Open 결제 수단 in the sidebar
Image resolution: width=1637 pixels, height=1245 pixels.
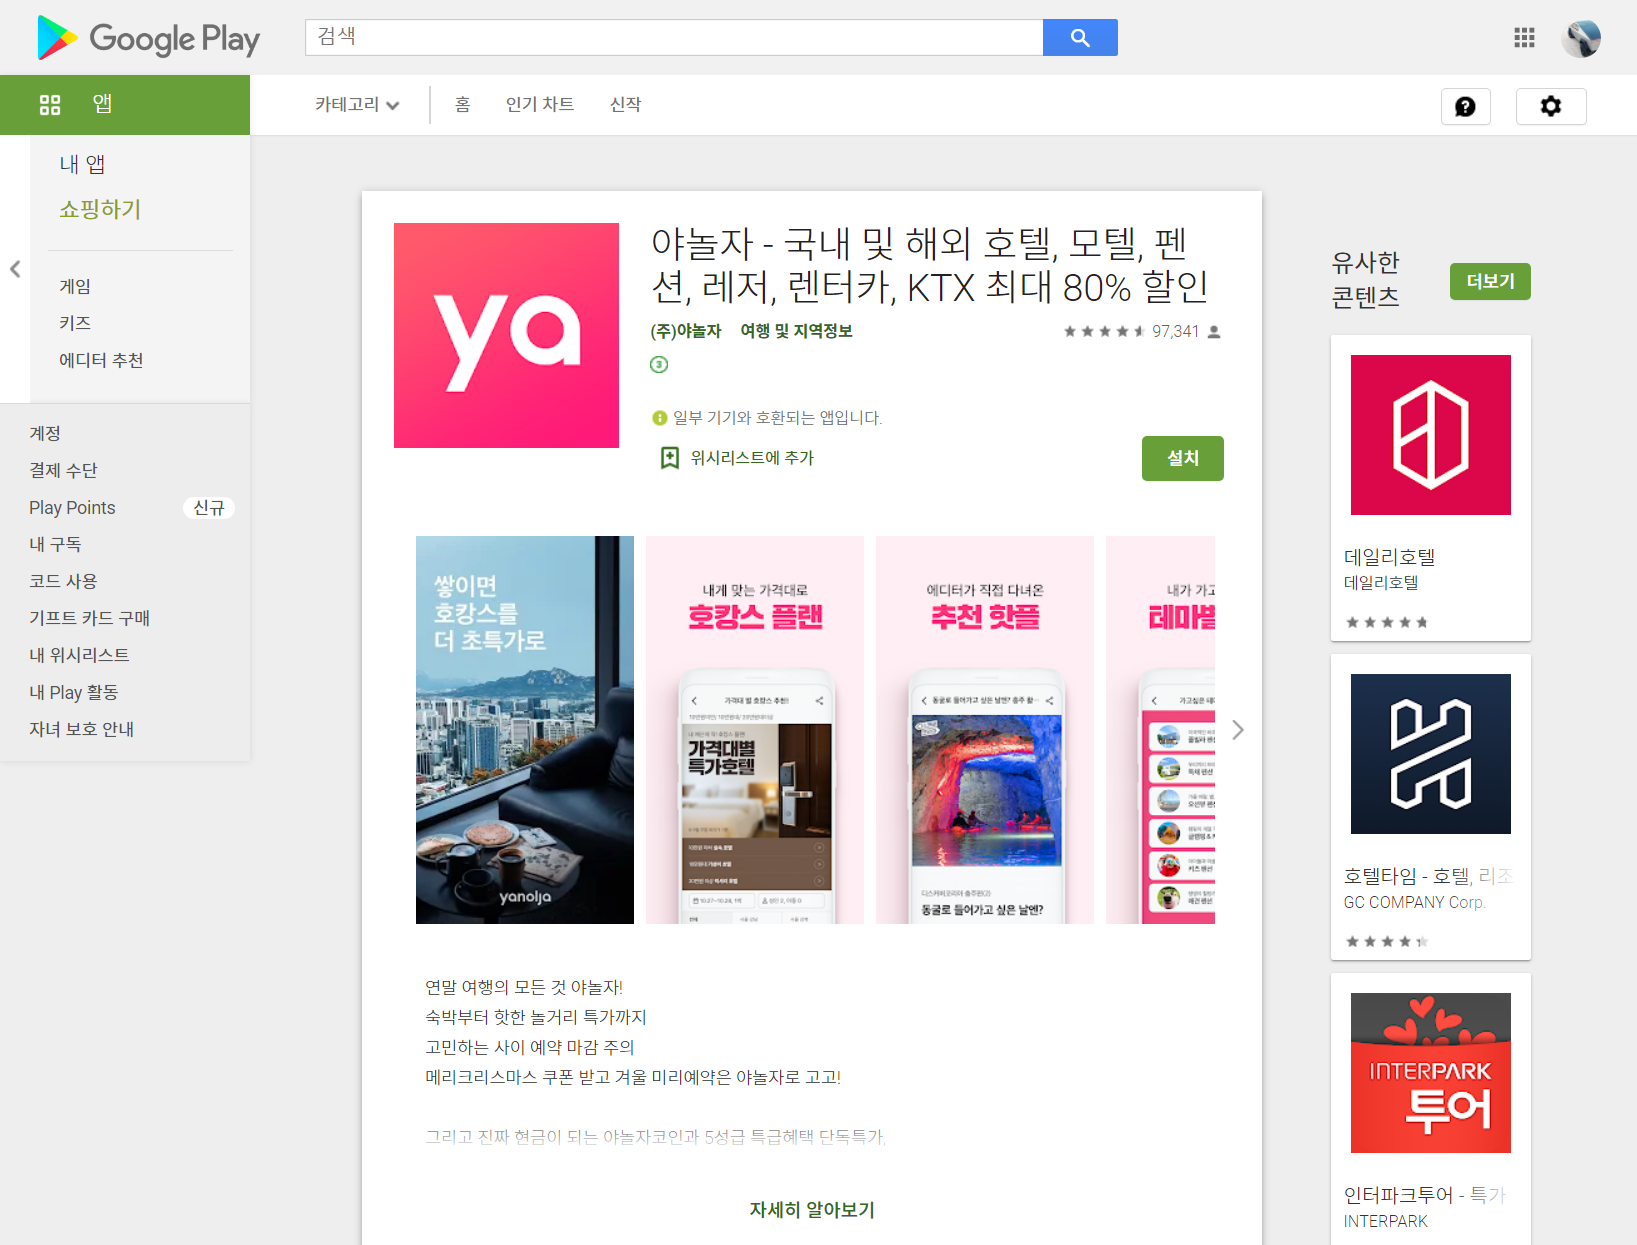[x=63, y=470]
